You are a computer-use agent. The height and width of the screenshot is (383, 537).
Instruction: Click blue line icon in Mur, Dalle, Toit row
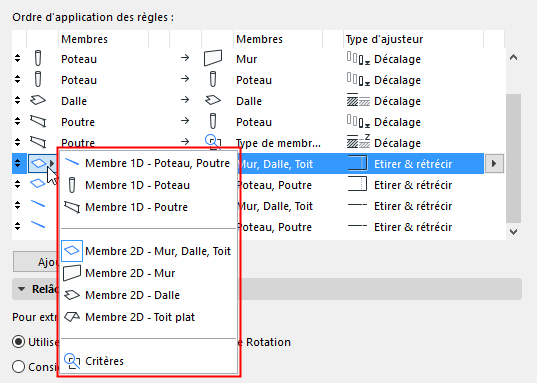(38, 205)
